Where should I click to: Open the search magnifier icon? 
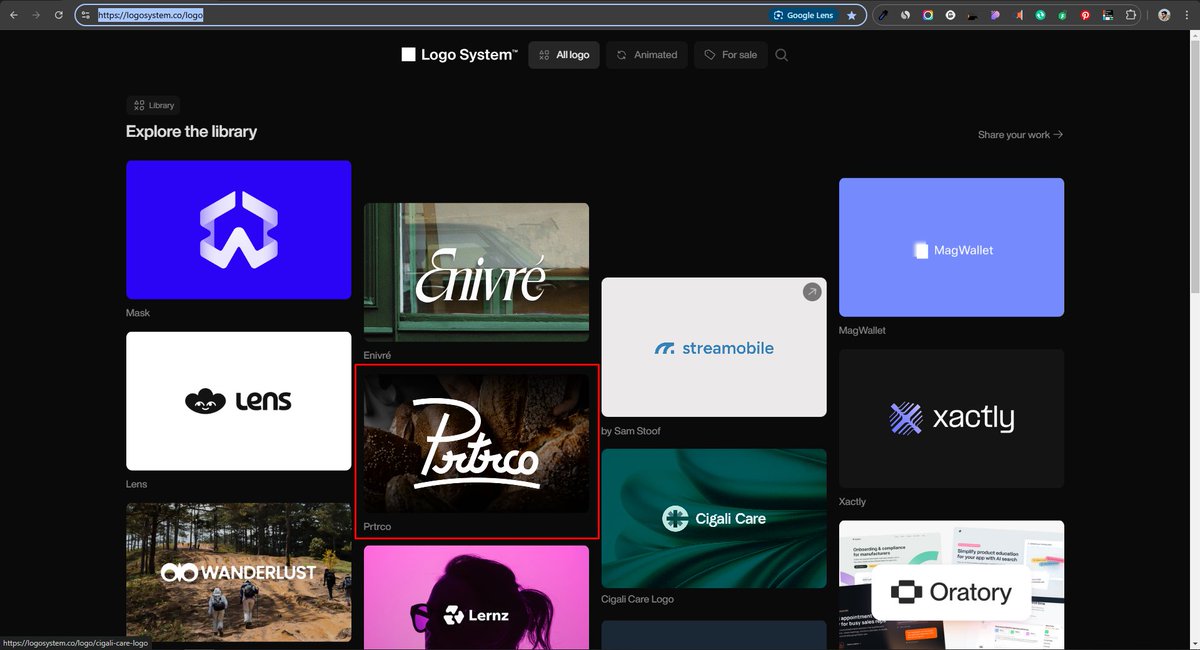782,55
